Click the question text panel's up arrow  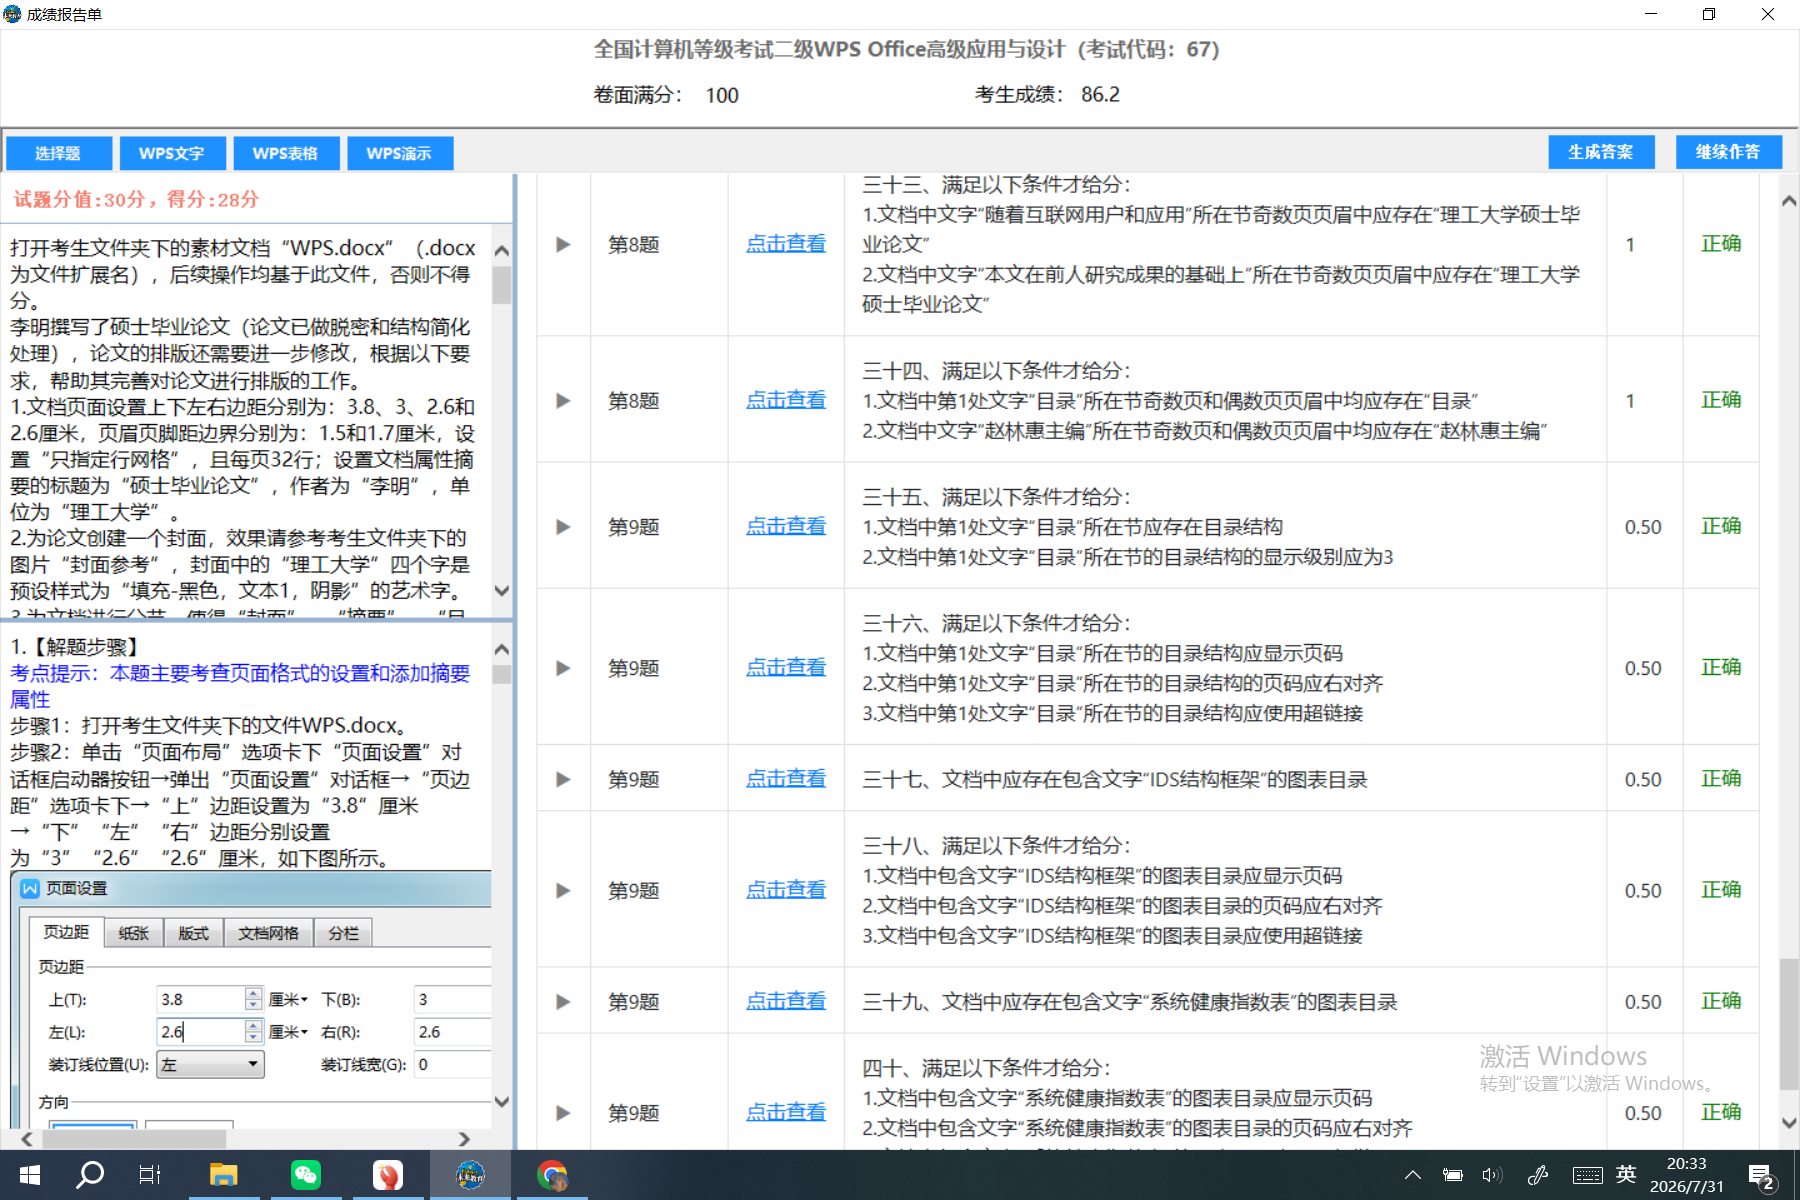[x=502, y=250]
